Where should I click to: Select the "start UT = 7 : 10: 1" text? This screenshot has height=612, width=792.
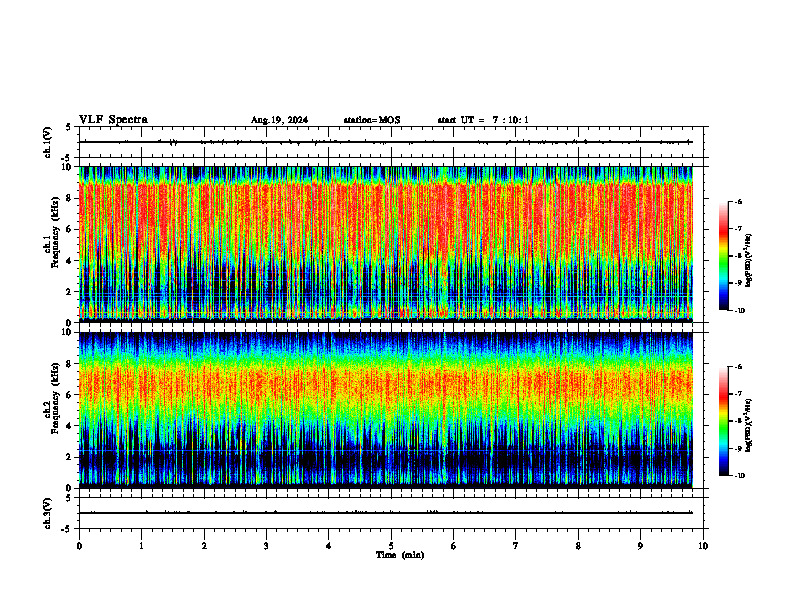tap(483, 120)
